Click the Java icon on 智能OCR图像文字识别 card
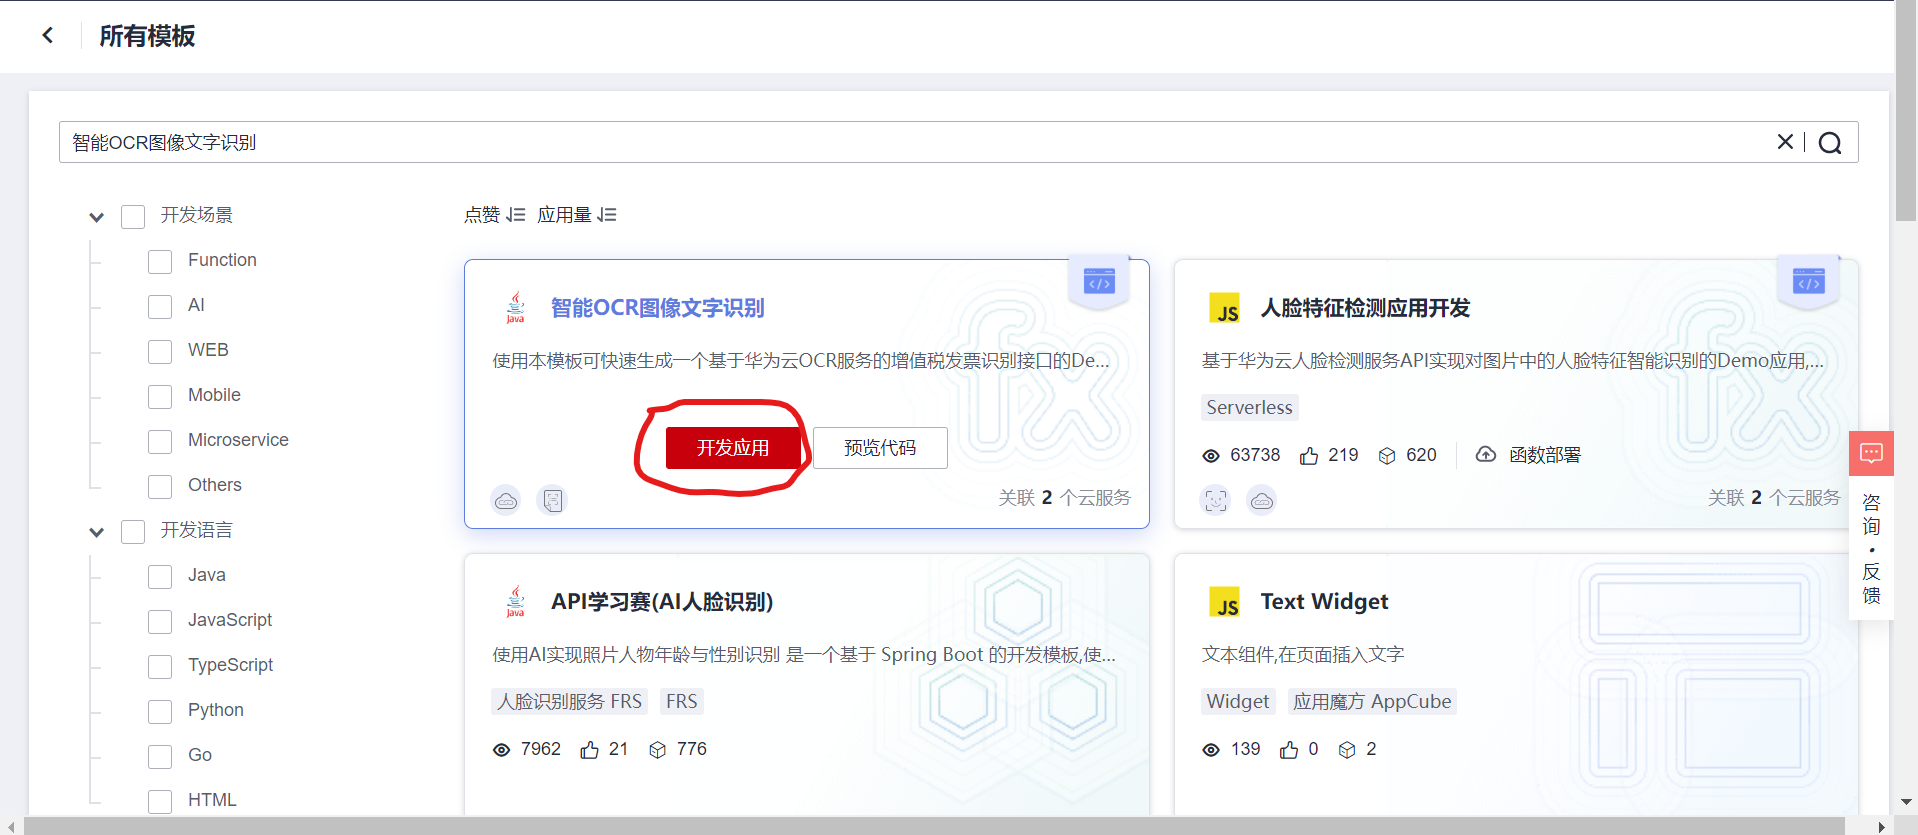 [515, 308]
